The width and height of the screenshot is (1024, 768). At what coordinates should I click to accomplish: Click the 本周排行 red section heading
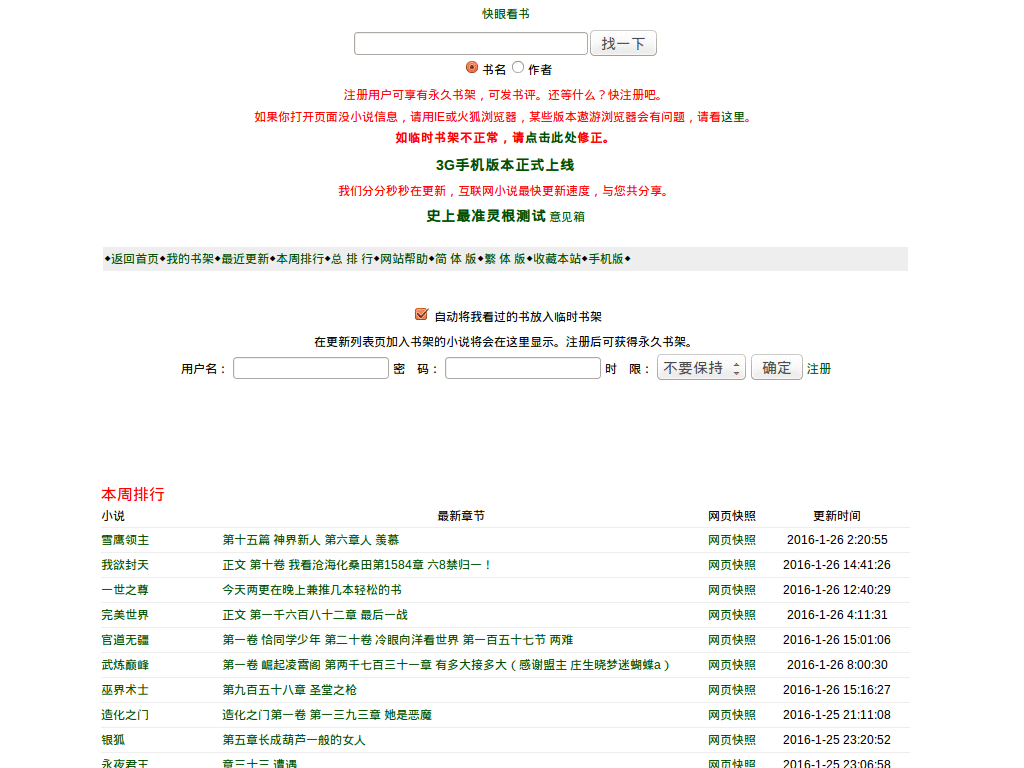133,494
